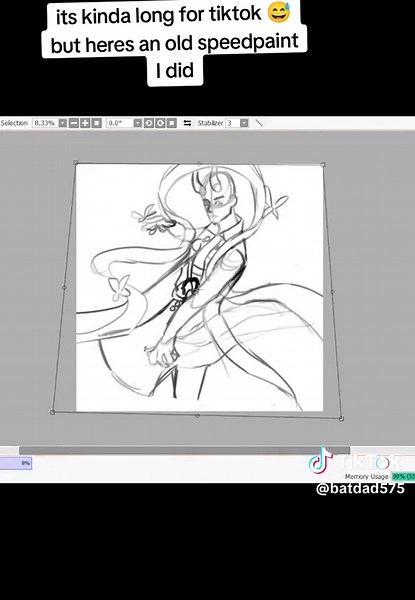Rotate the canvas clockwise
The height and width of the screenshot is (600, 415).
click(x=160, y=123)
